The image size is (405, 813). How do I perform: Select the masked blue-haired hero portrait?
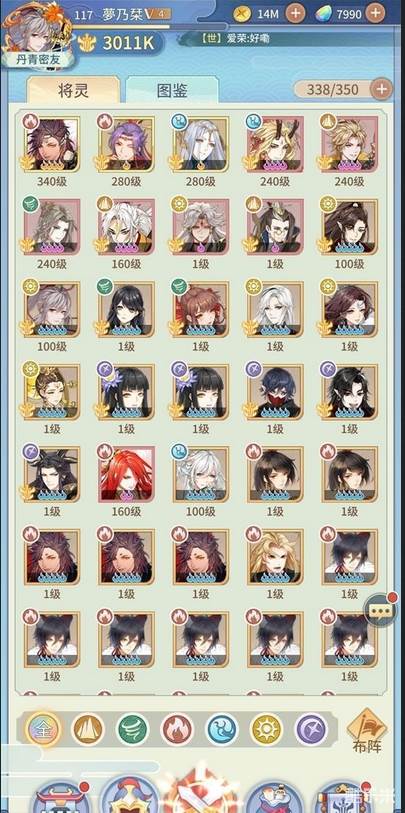point(275,391)
